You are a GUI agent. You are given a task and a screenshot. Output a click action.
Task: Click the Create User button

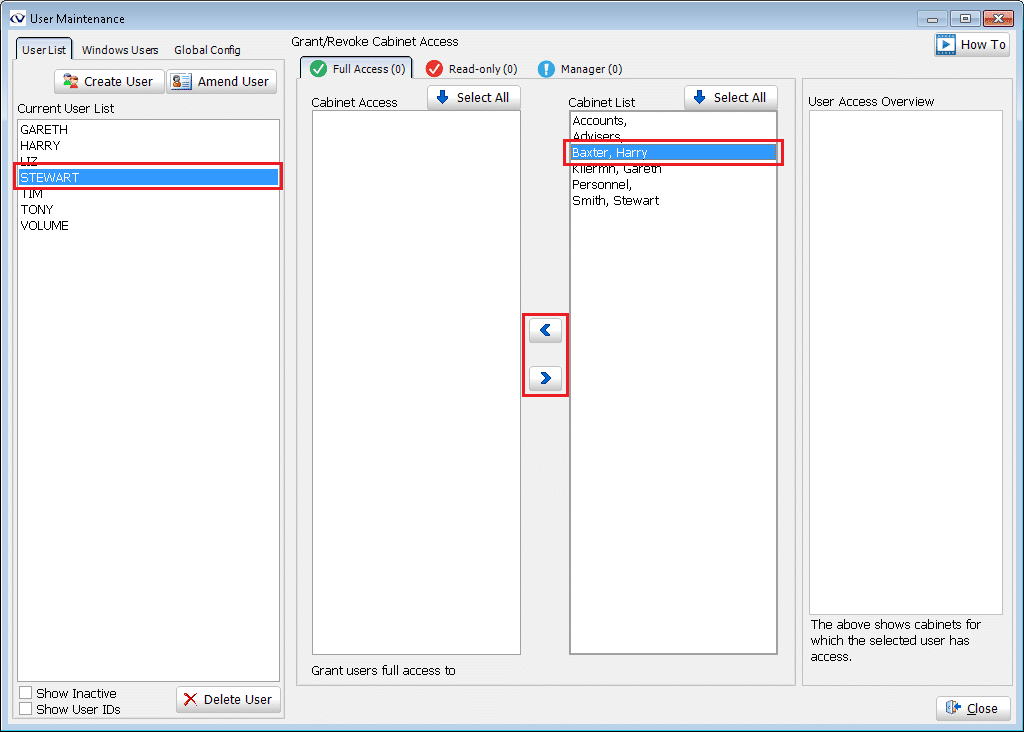(x=108, y=82)
